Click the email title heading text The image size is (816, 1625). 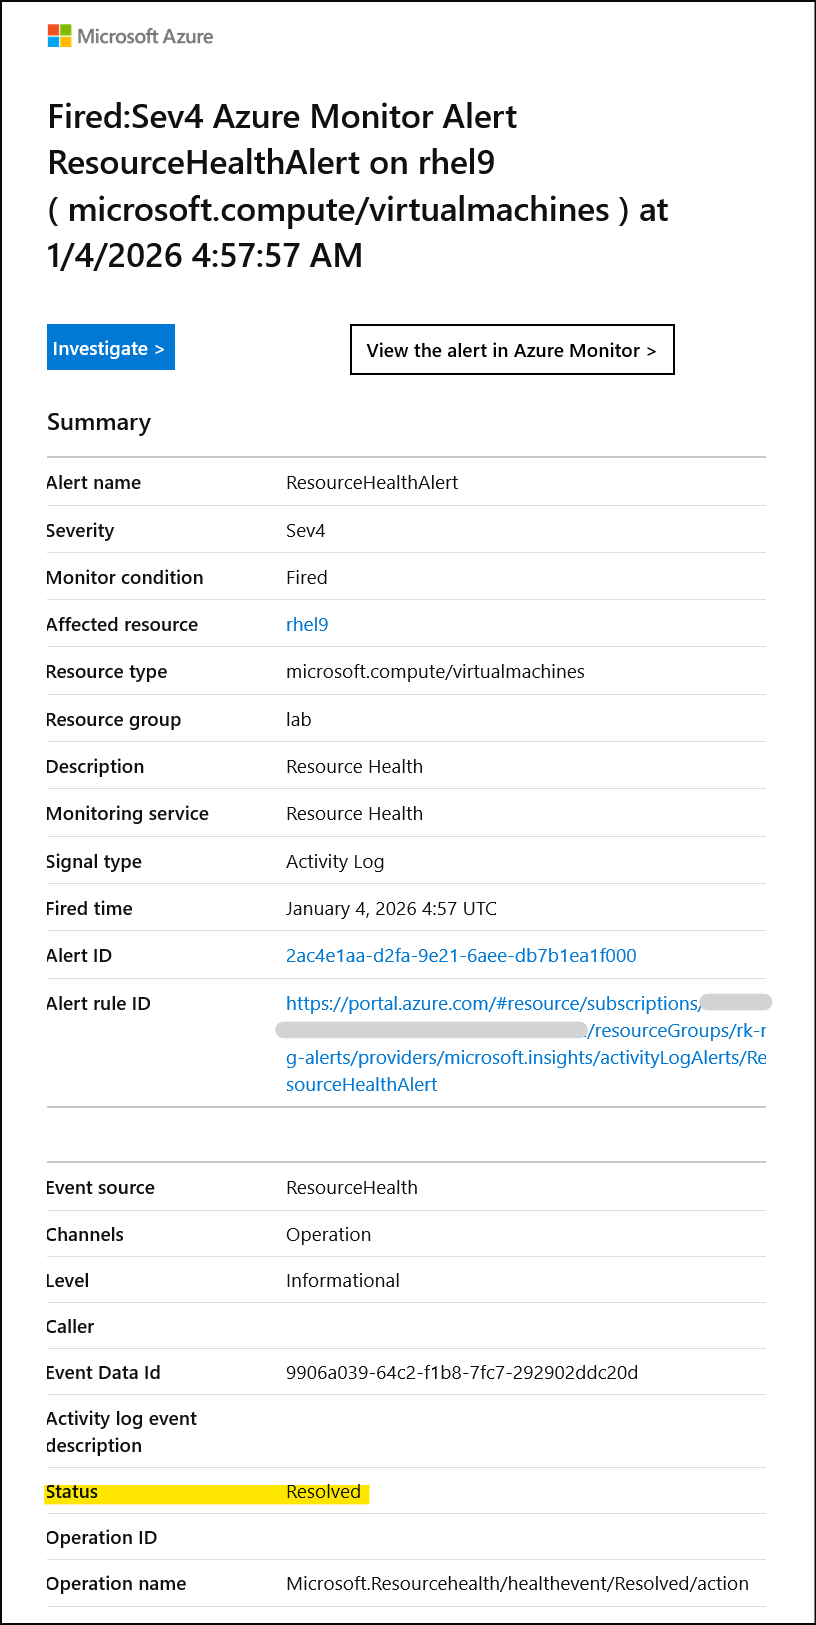coord(358,186)
